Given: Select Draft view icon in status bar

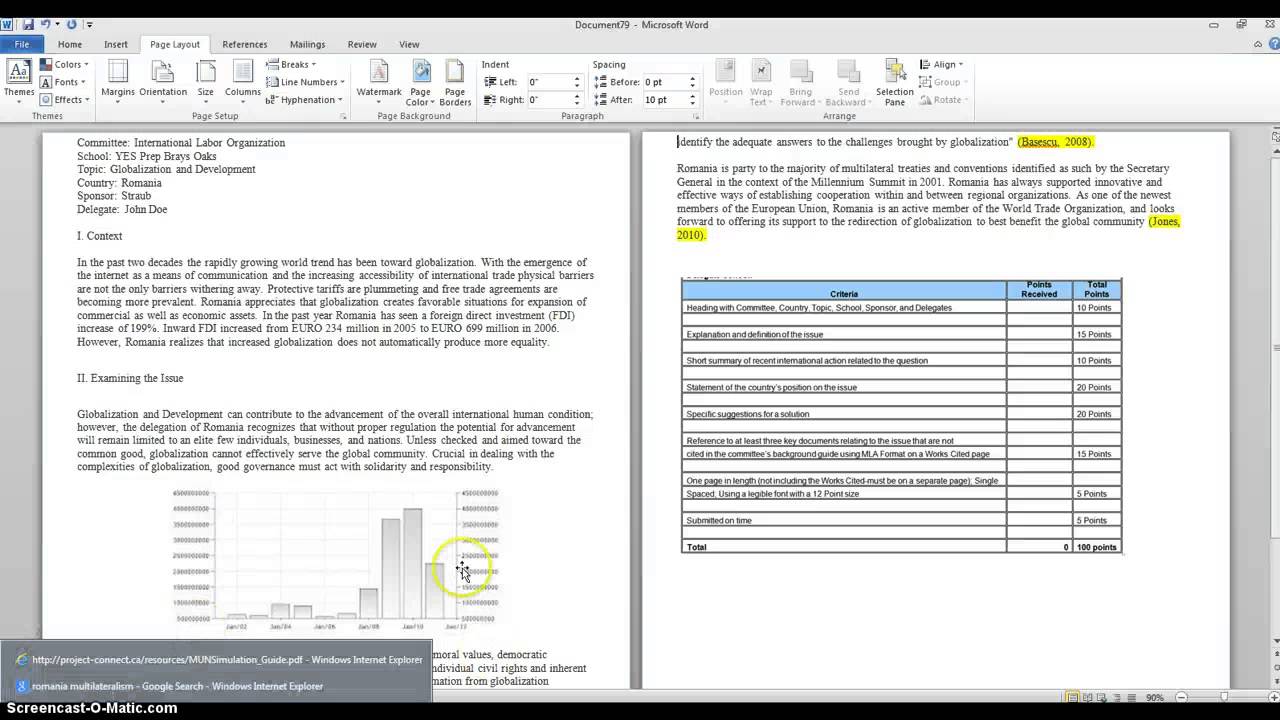Looking at the screenshot, I should [x=1132, y=697].
